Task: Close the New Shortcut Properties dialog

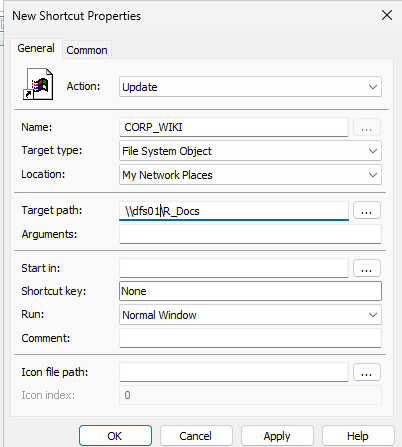Action: pyautogui.click(x=387, y=15)
